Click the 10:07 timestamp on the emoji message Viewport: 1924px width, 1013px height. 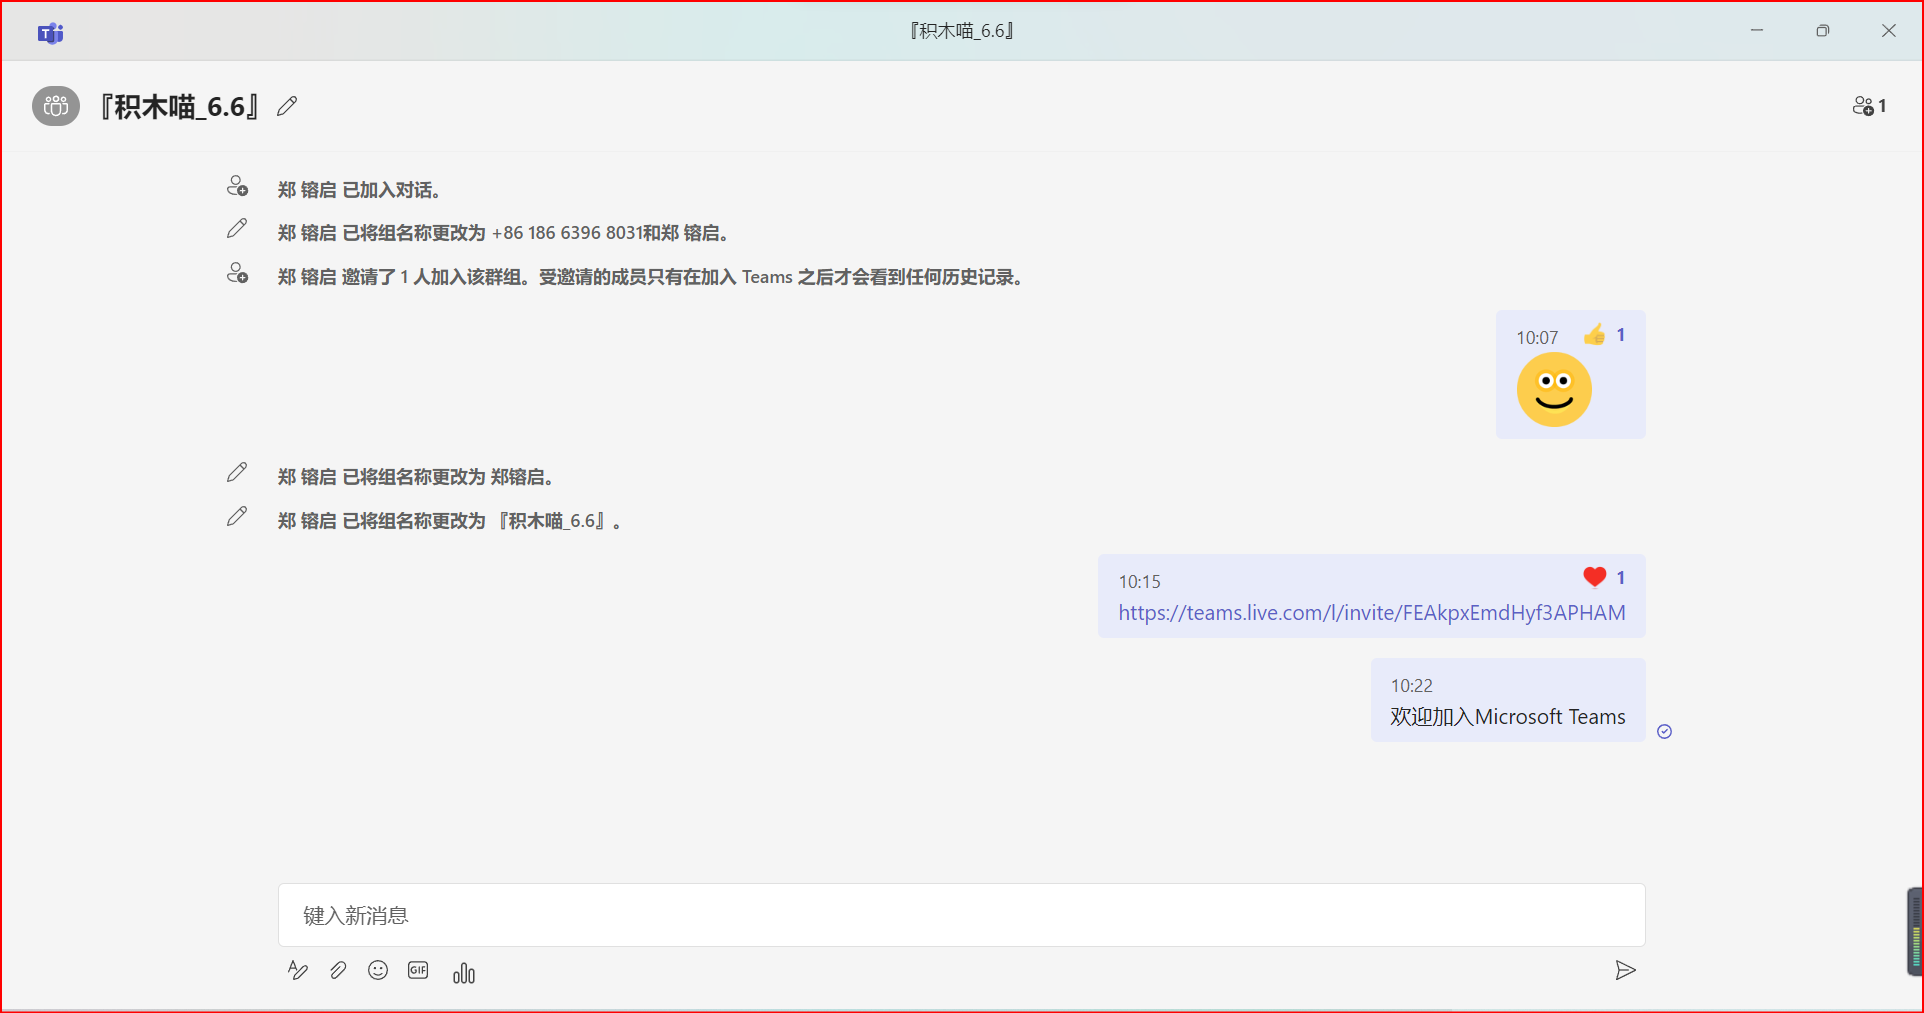(1537, 338)
